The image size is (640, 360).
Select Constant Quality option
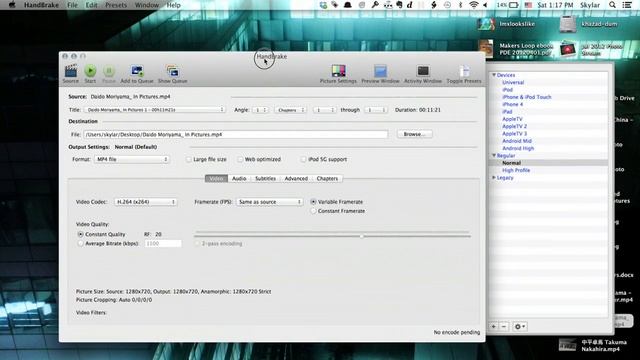tap(80, 234)
